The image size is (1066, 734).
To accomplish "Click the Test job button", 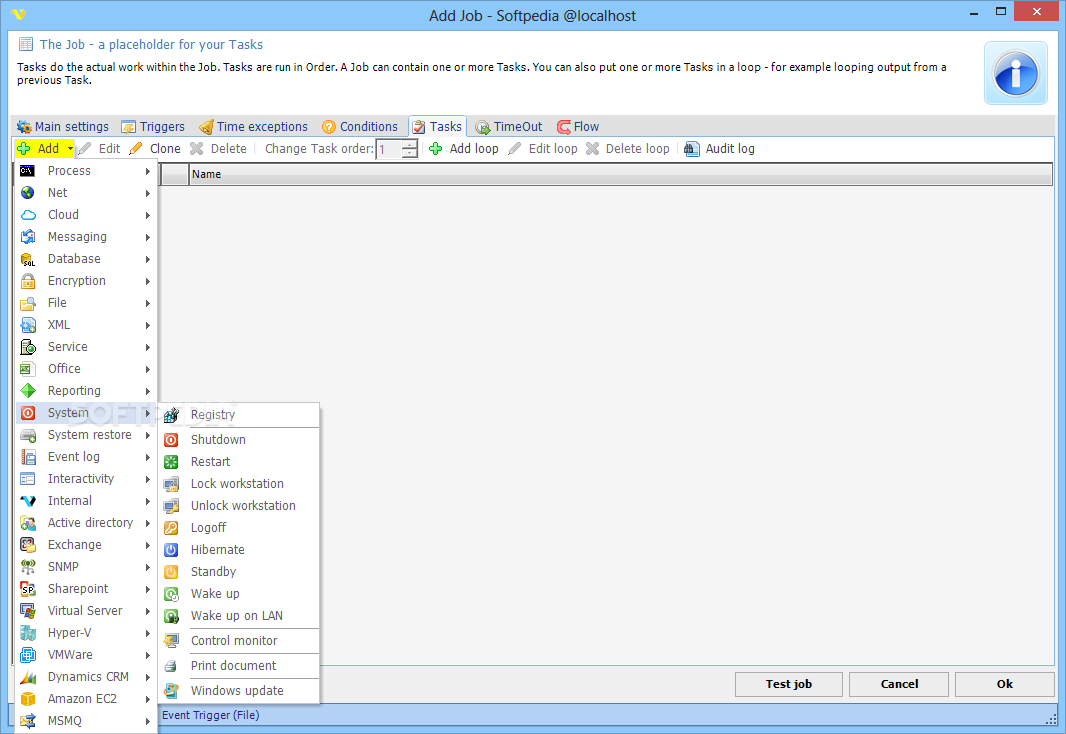I will click(x=789, y=684).
